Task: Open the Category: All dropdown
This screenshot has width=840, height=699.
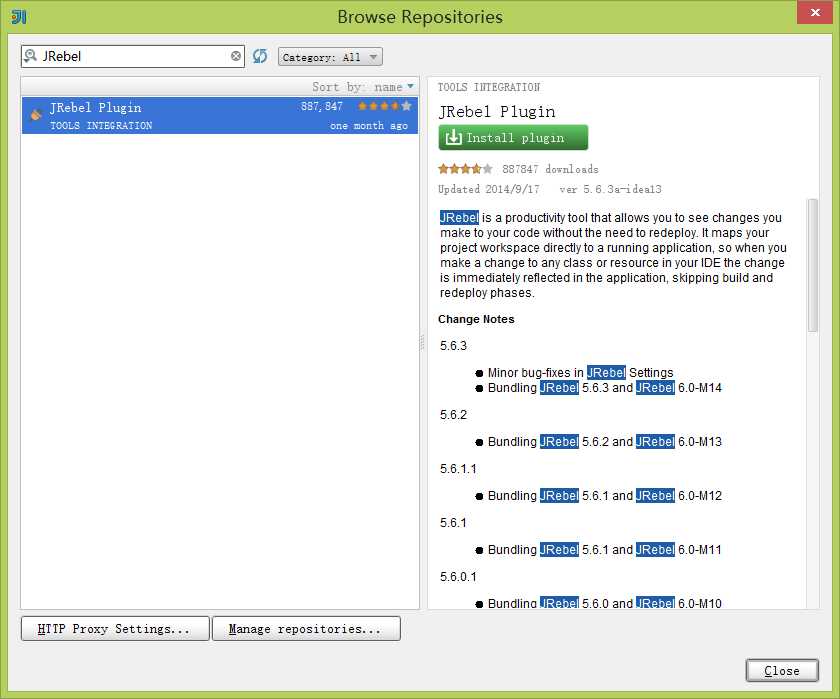Action: click(330, 57)
